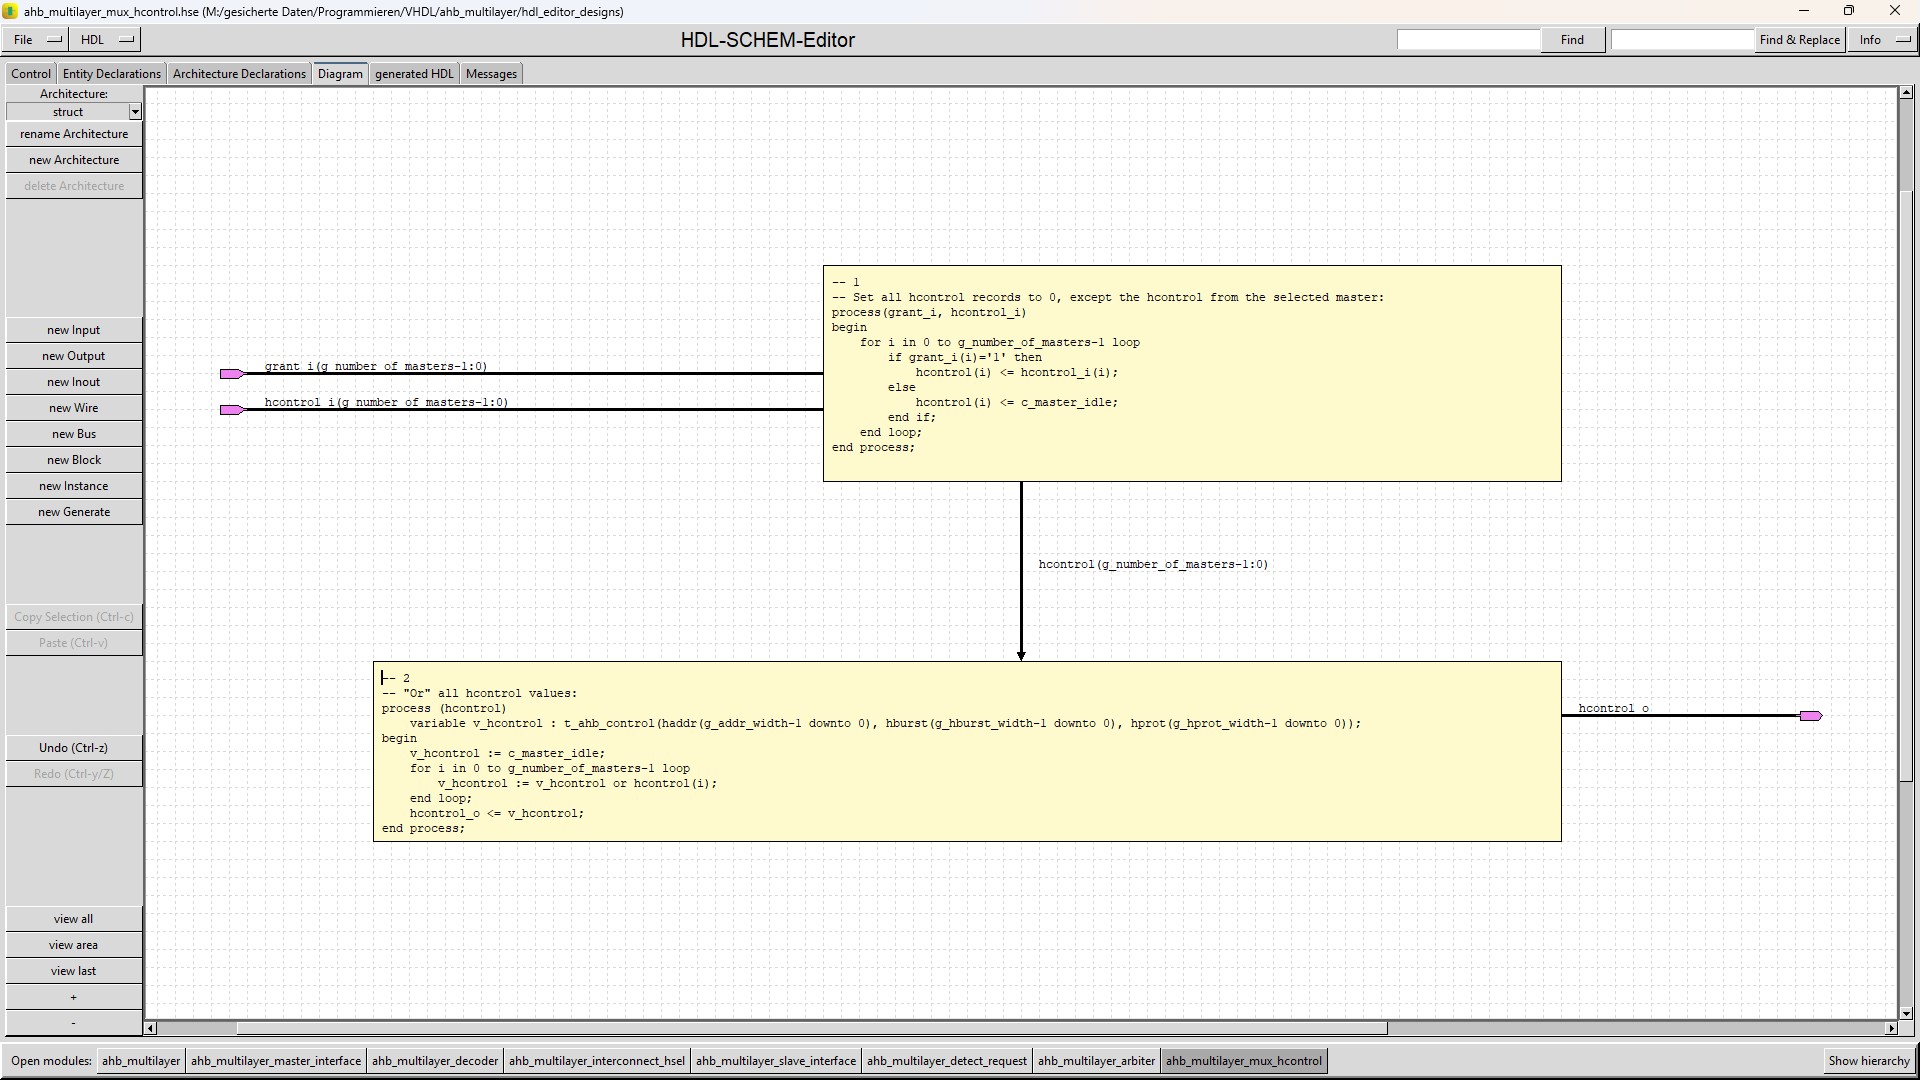Open the Entity Declarations tab

click(111, 74)
